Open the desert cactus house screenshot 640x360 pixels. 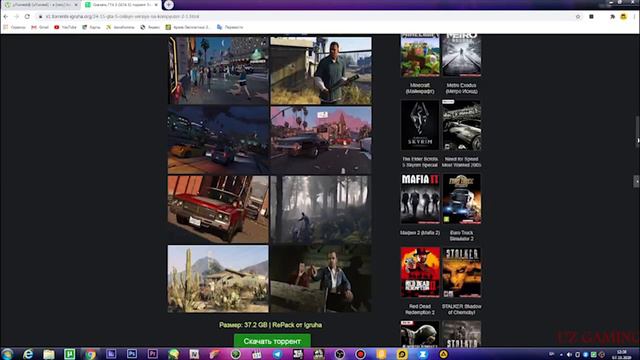coord(218,278)
